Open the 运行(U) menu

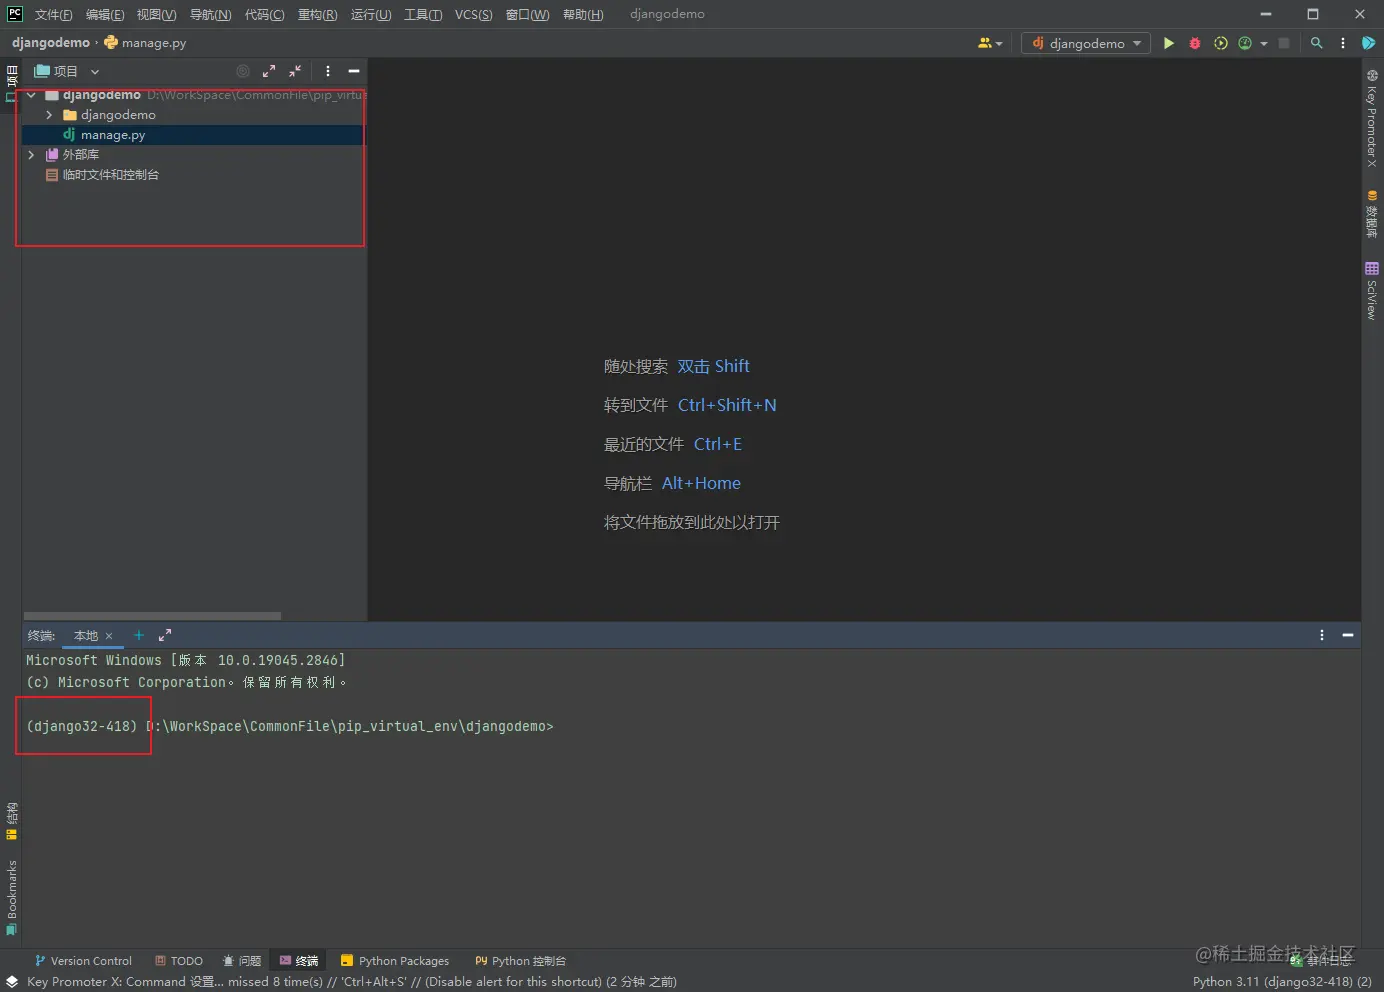371,14
